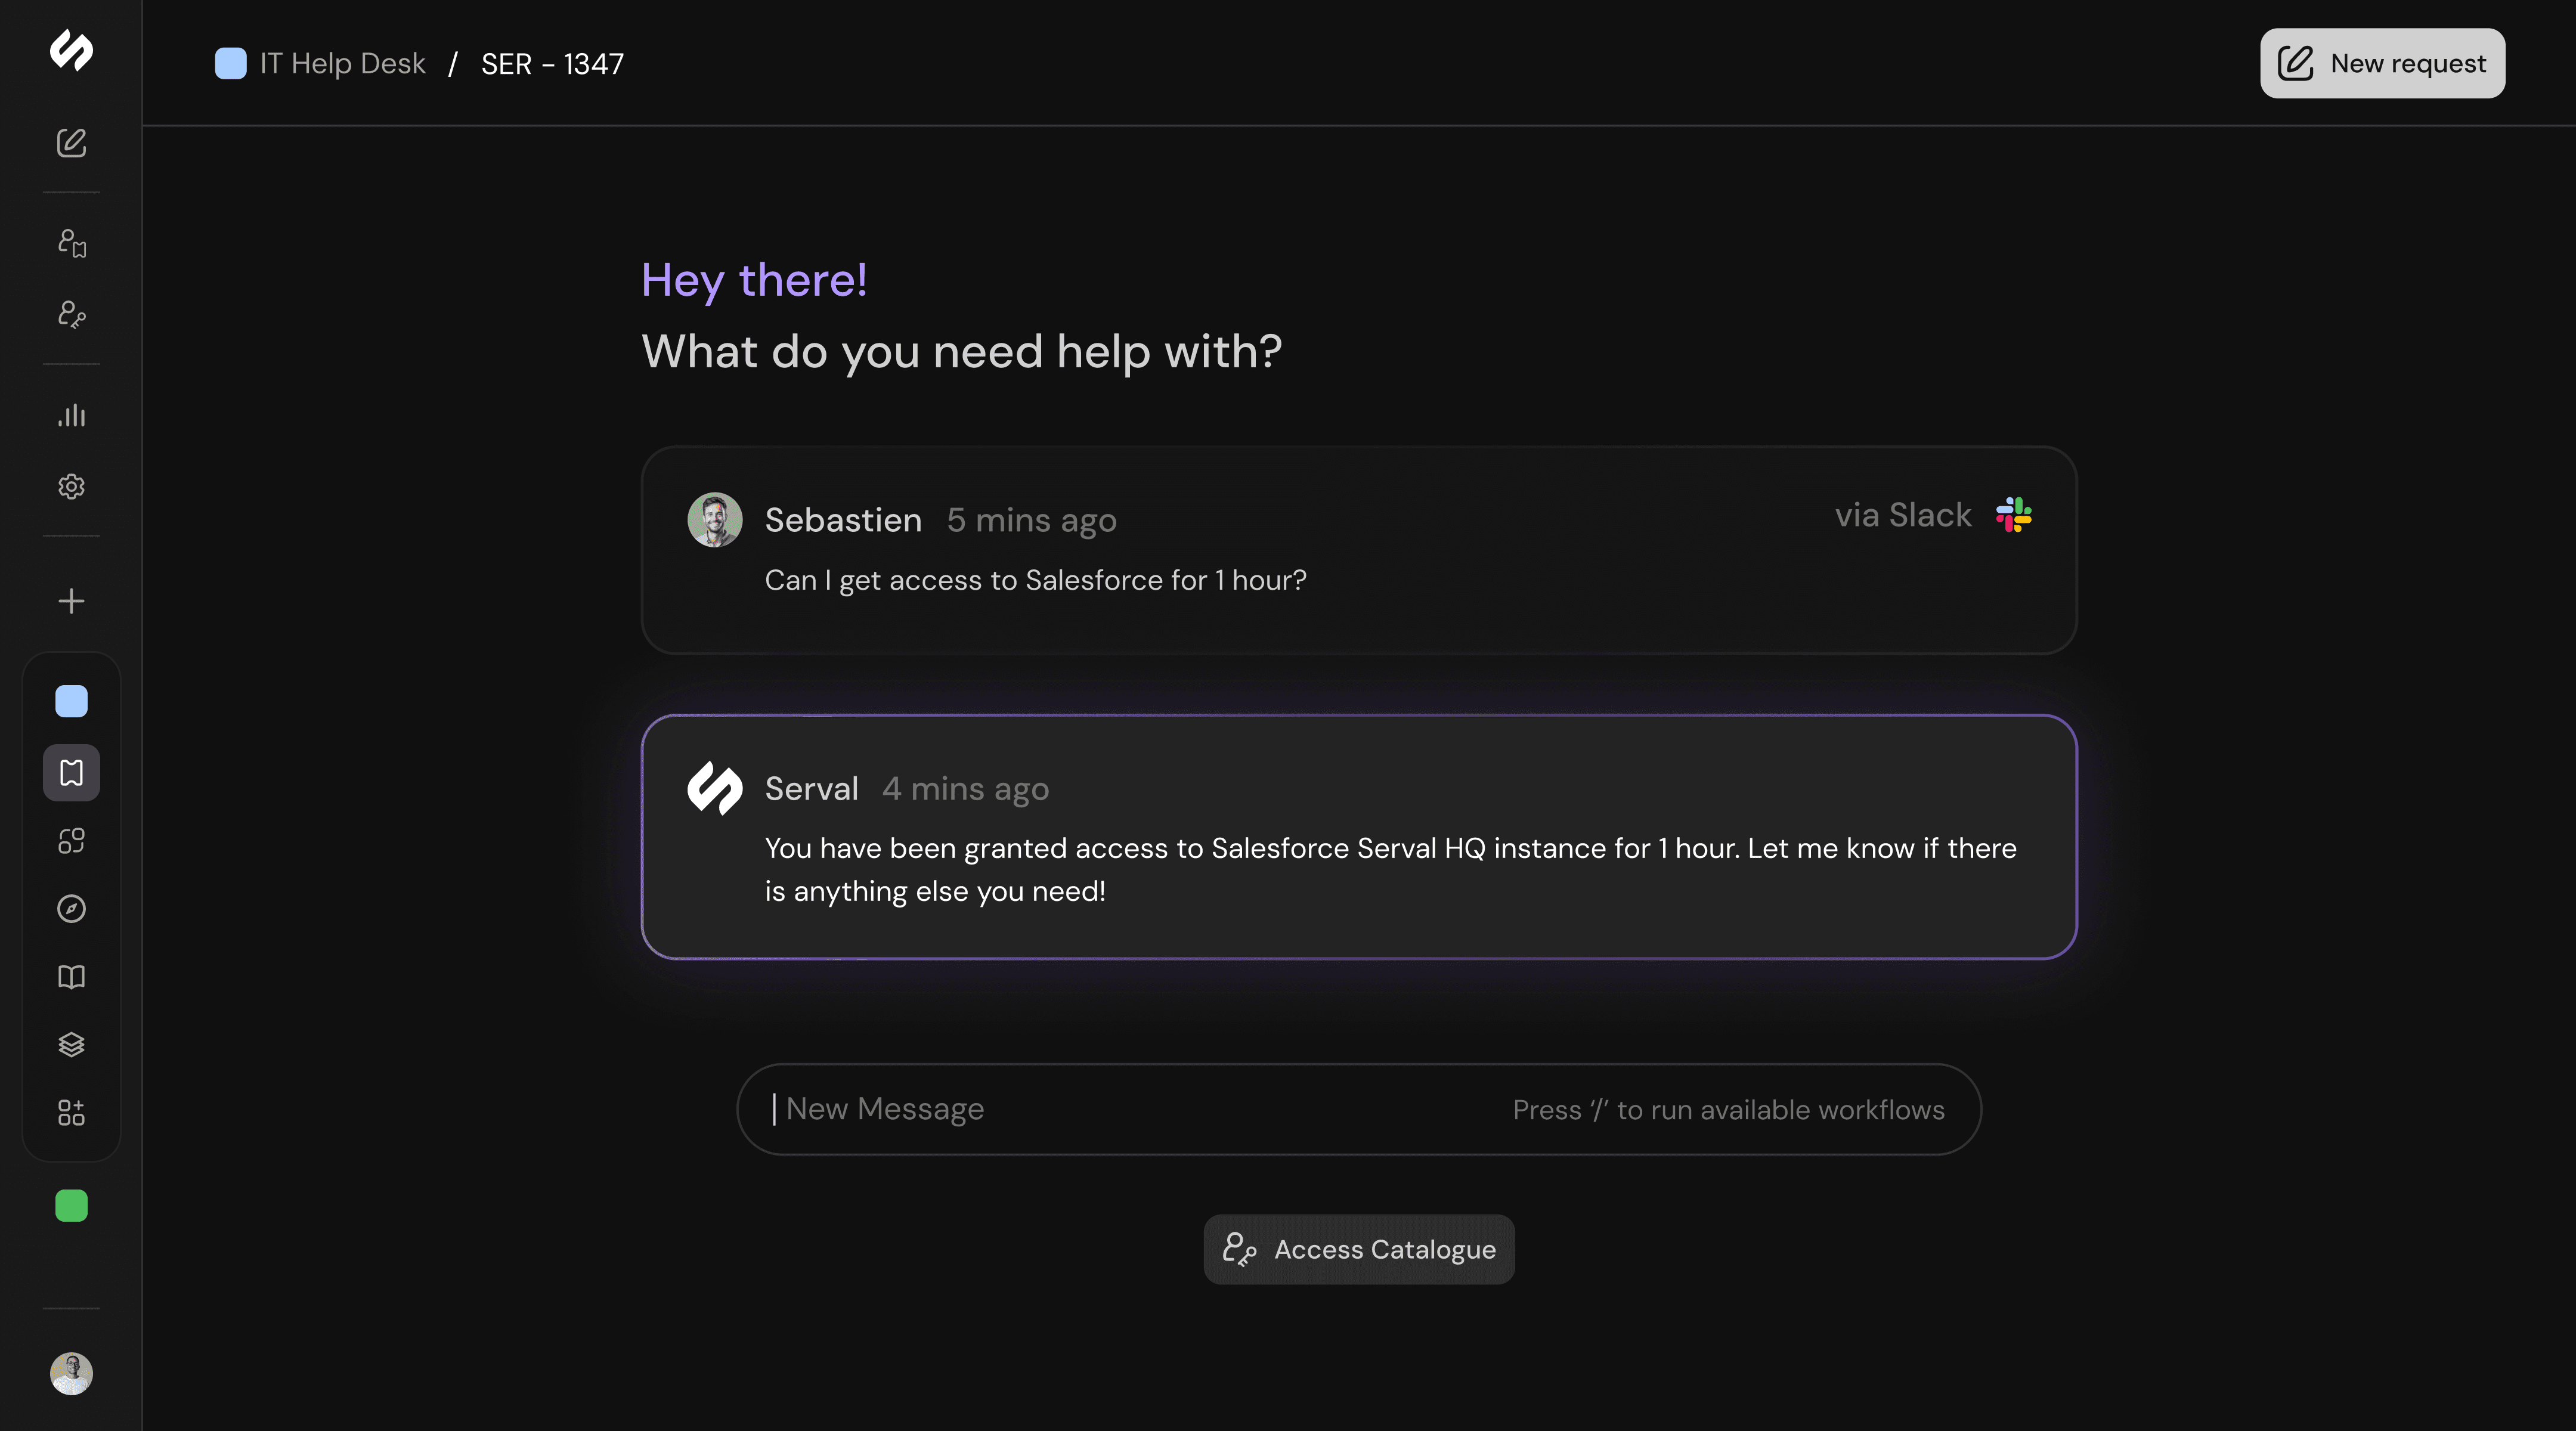Select the highlighted bookmark icon in sidebar
Image resolution: width=2576 pixels, height=1431 pixels.
[71, 772]
